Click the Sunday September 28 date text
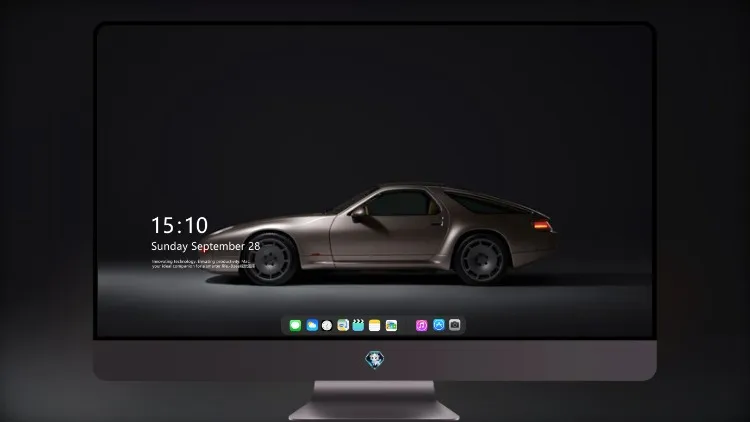The height and width of the screenshot is (422, 750). (x=206, y=246)
